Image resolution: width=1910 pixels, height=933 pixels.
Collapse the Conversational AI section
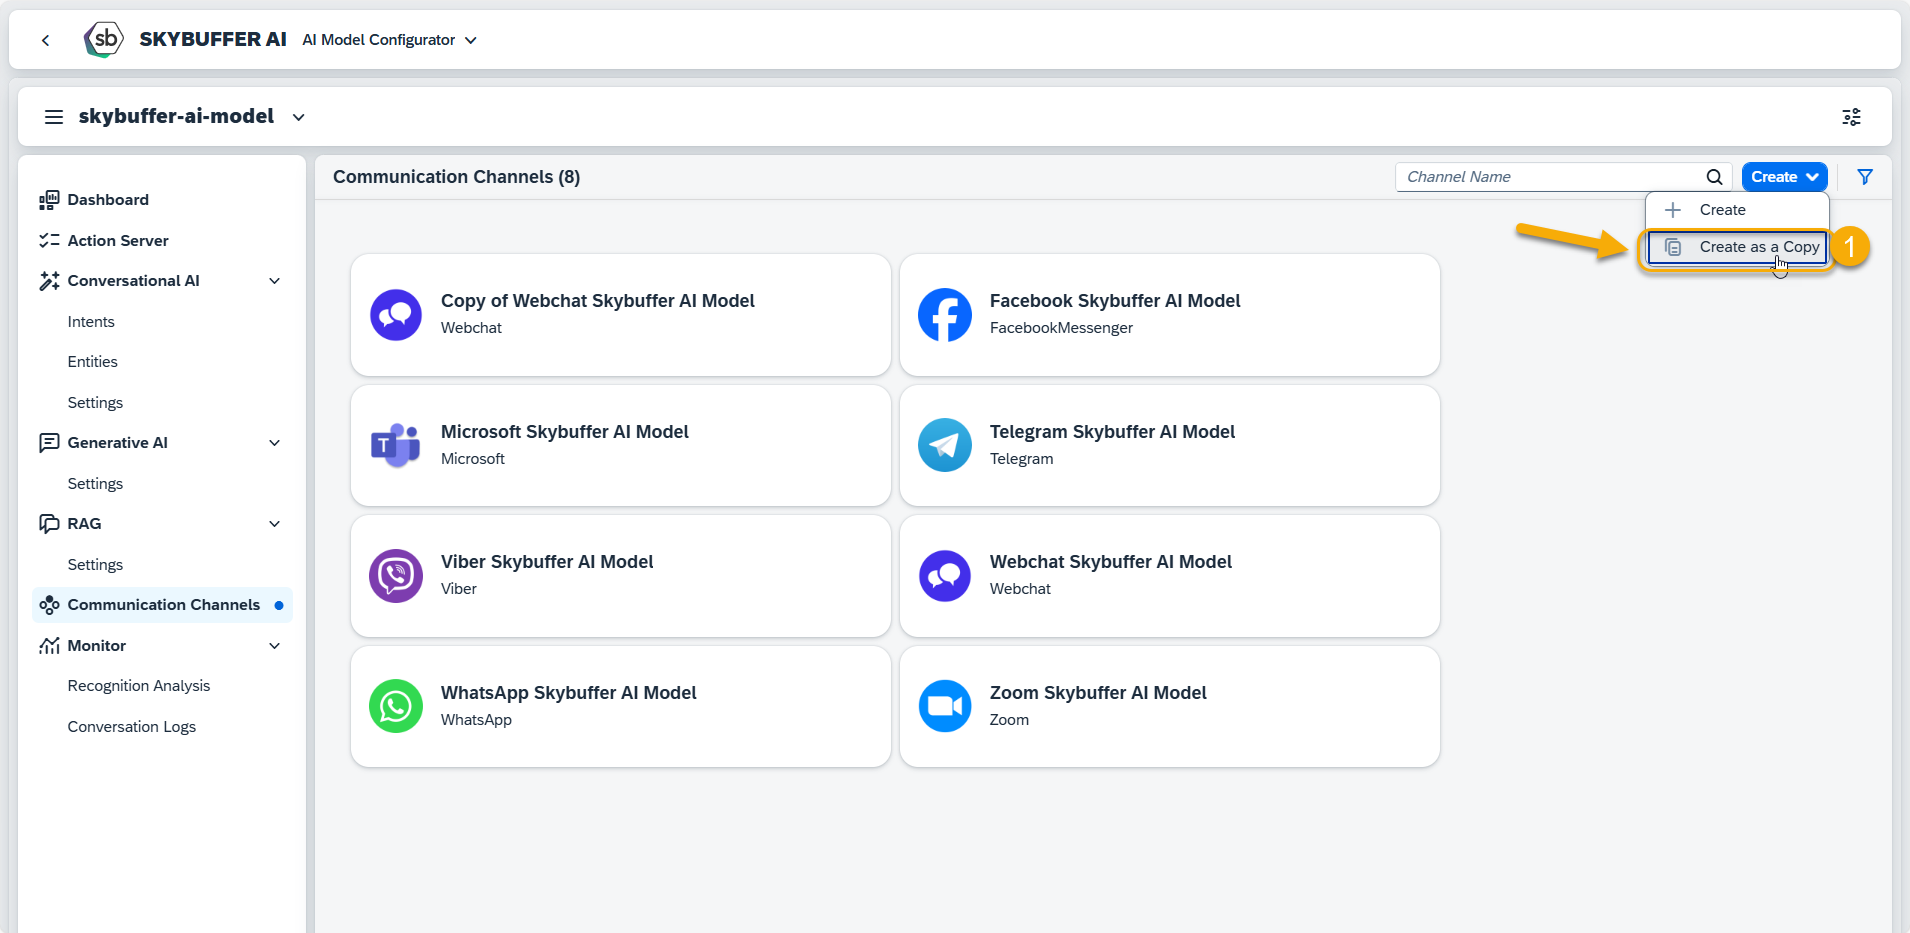pyautogui.click(x=275, y=281)
